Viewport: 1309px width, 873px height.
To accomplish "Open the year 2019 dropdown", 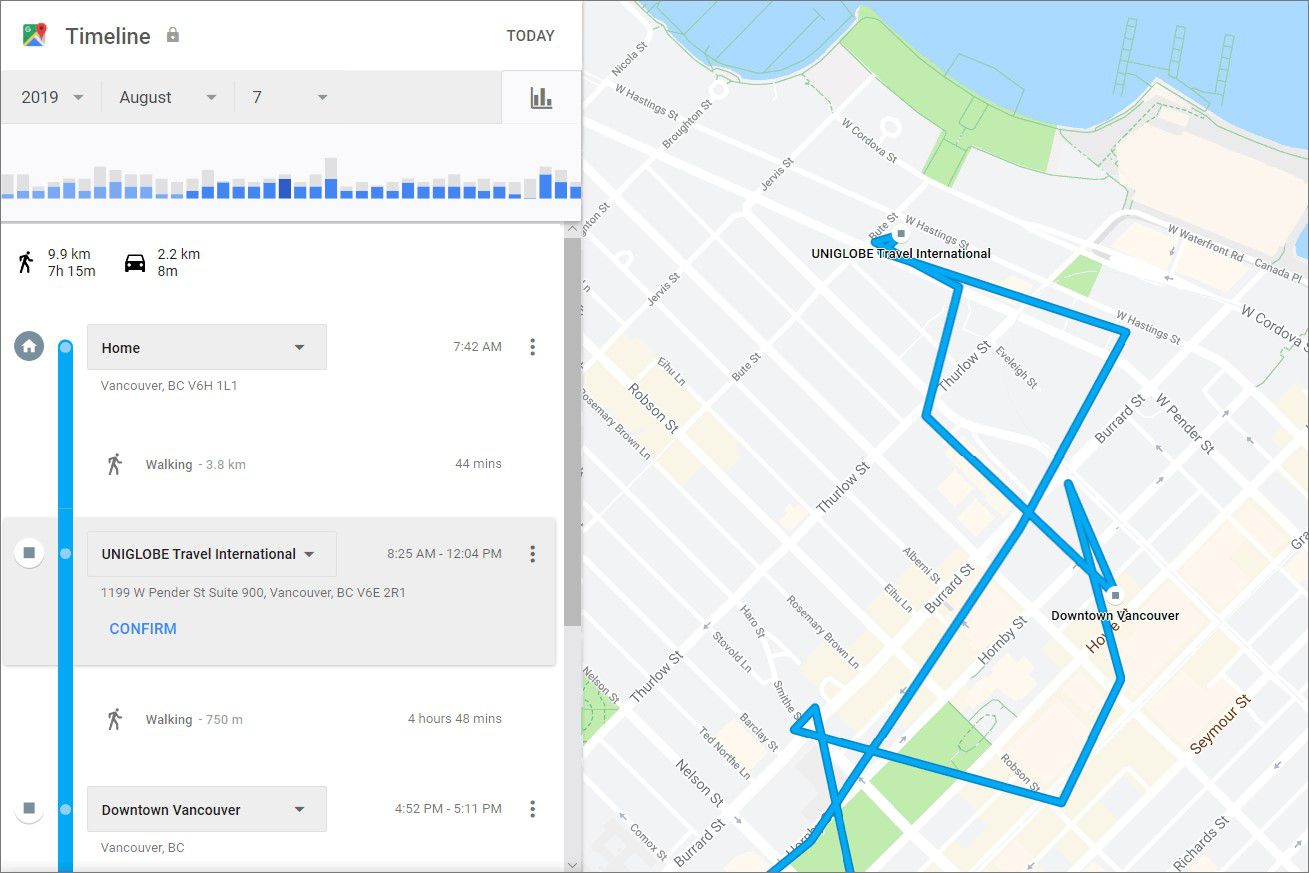I will click(52, 97).
